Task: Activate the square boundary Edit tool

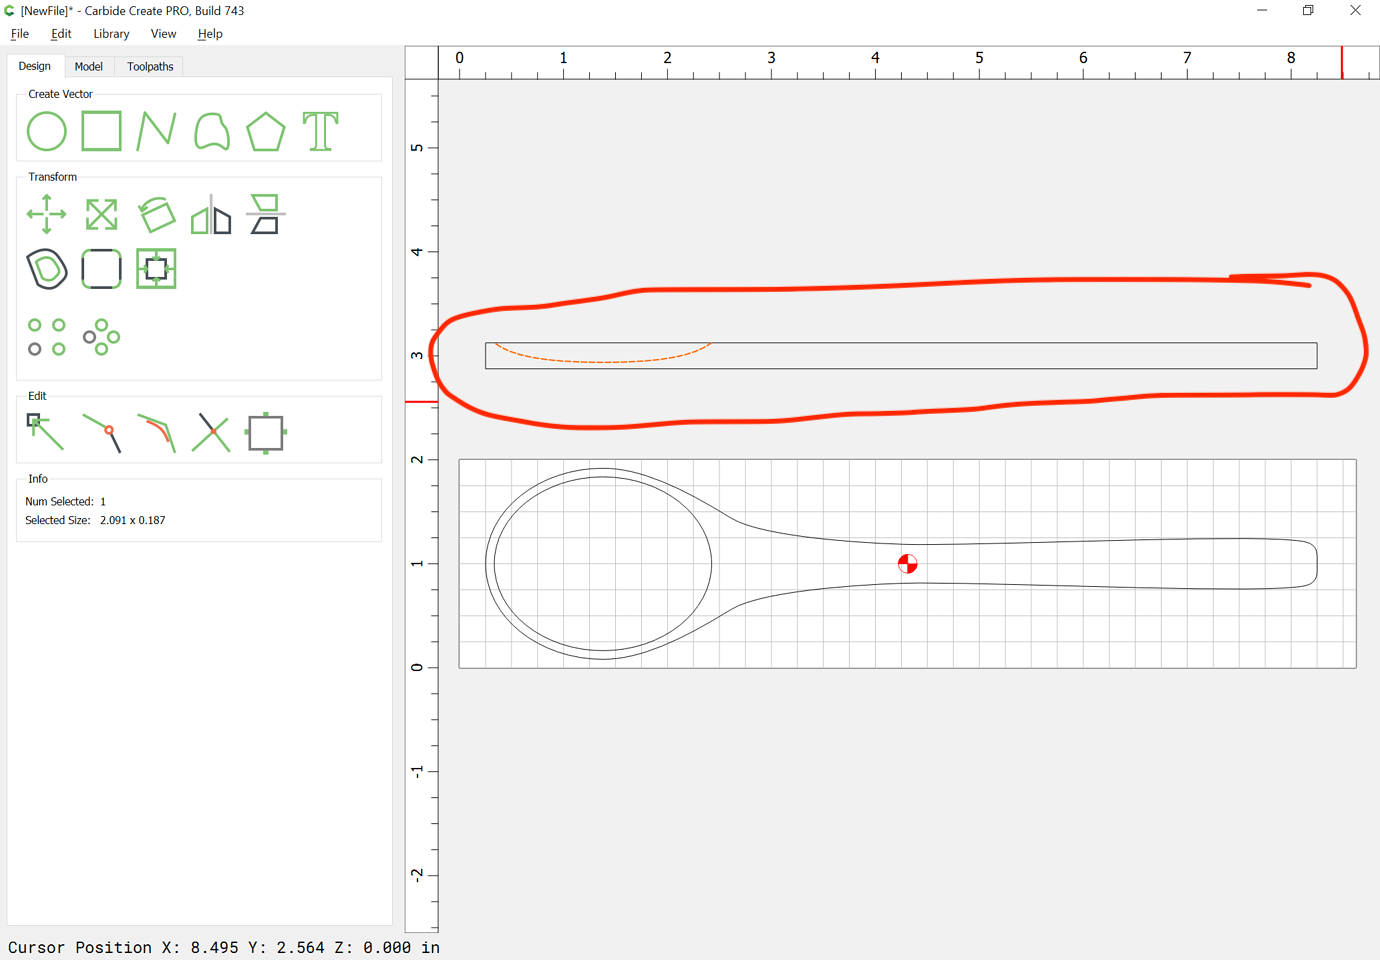Action: tap(266, 433)
